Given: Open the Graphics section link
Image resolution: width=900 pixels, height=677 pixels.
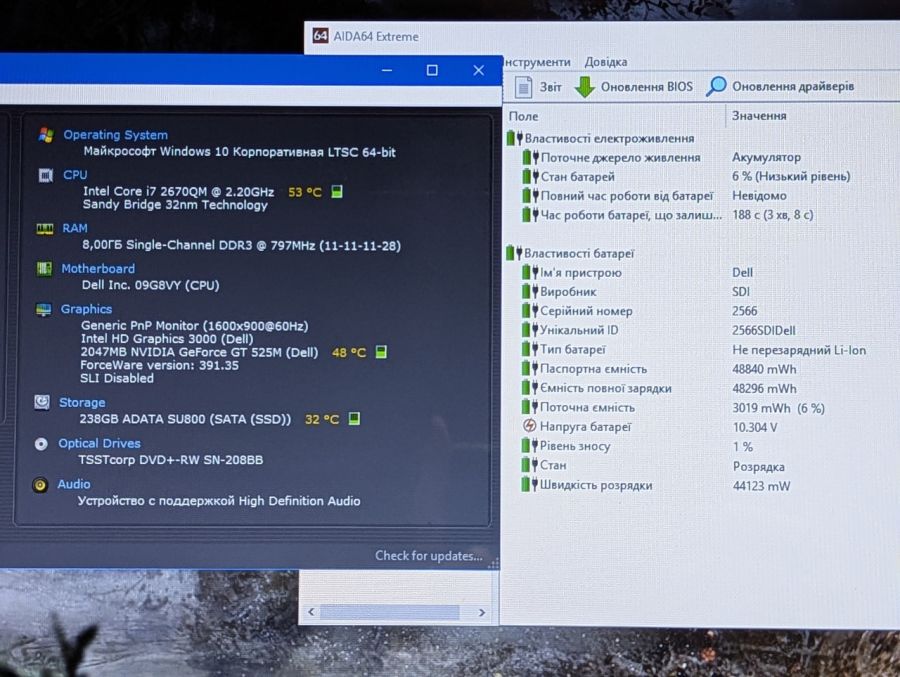Looking at the screenshot, I should [x=86, y=309].
